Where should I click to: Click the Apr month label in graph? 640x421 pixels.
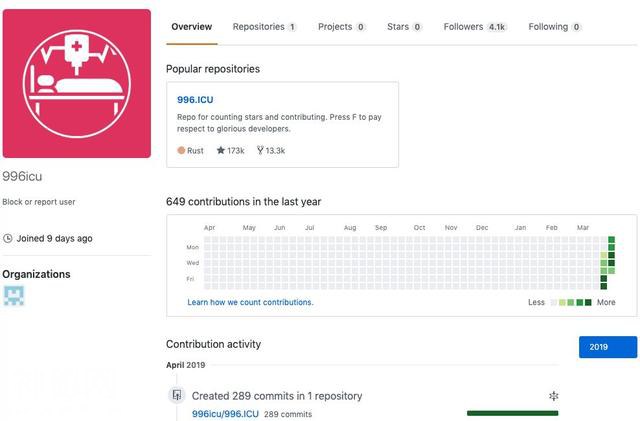pyautogui.click(x=209, y=227)
